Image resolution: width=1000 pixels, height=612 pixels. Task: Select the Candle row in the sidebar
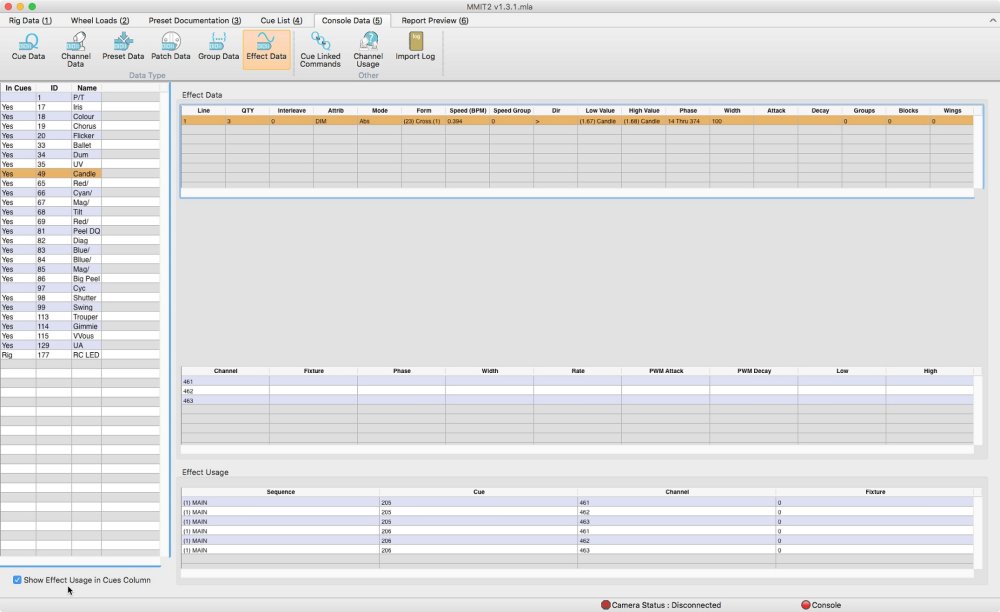tap(85, 174)
